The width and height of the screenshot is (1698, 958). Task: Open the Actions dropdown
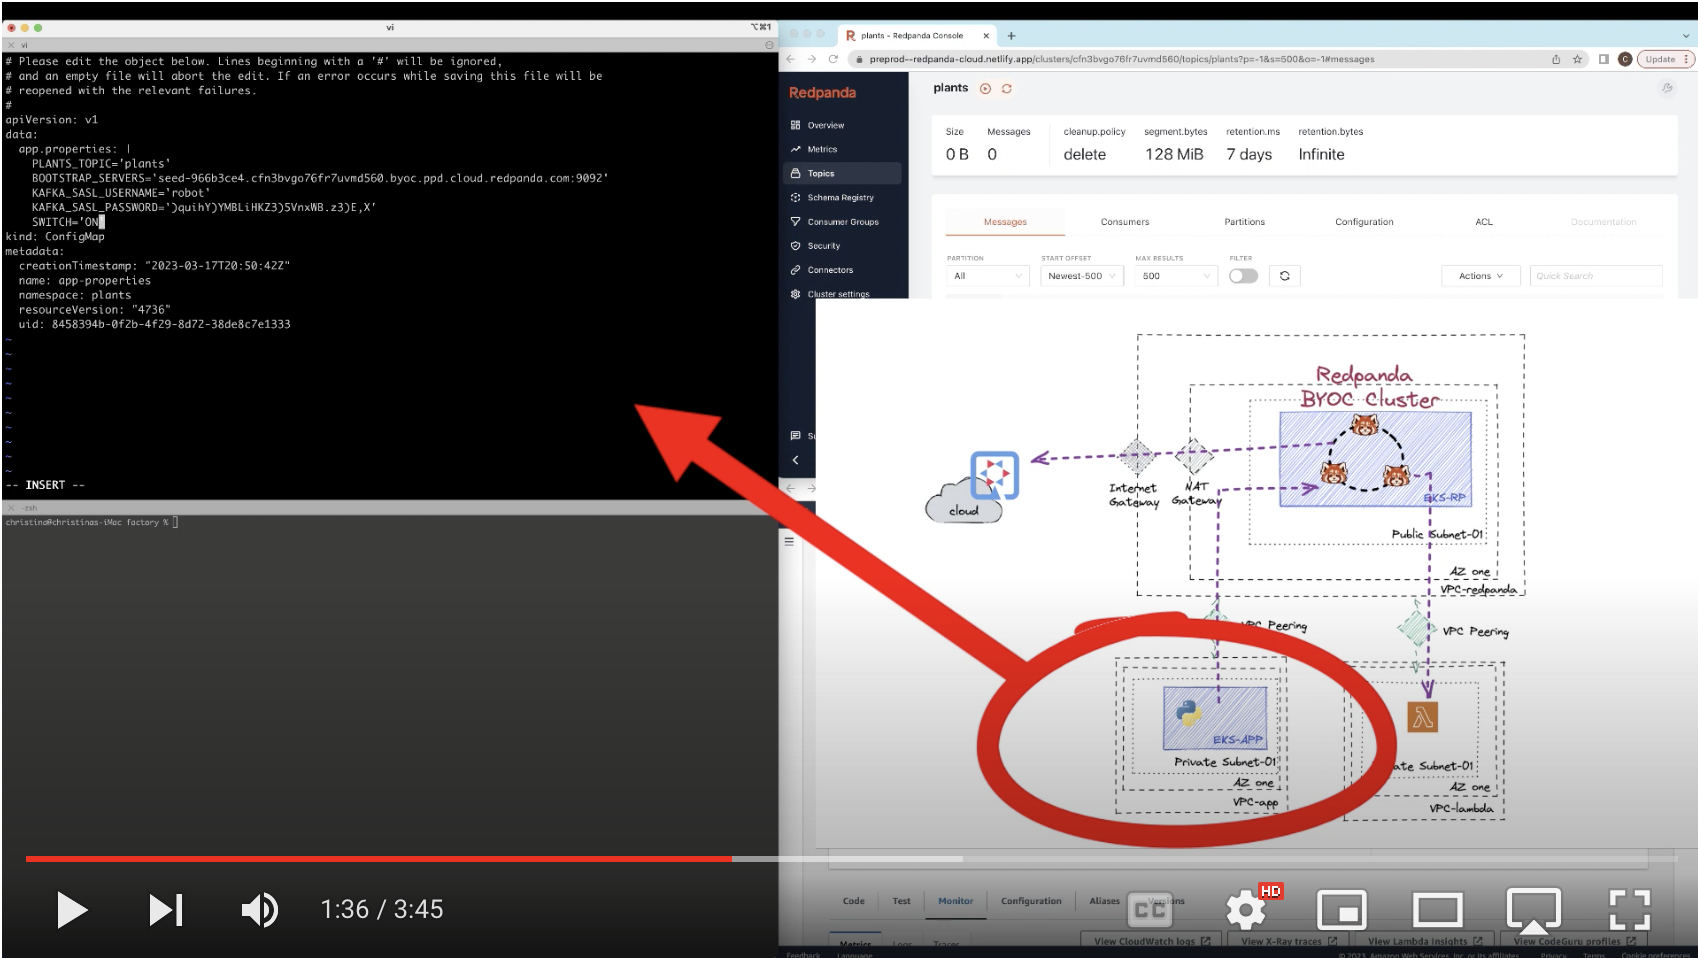[1481, 276]
